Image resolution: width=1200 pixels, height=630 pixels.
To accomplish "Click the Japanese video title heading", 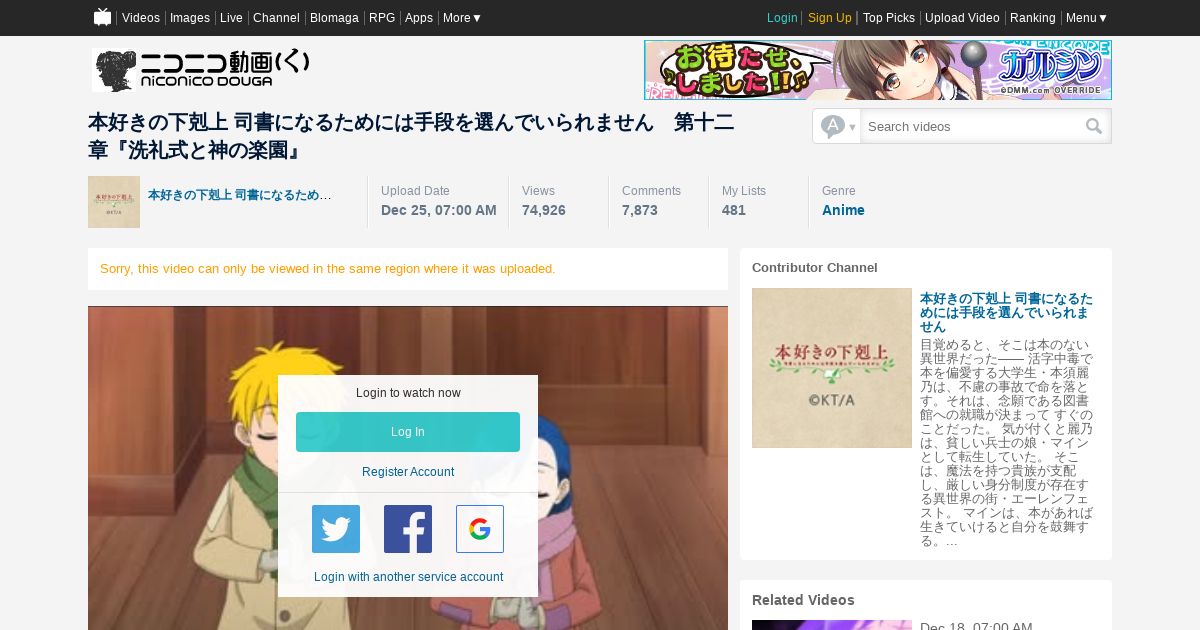I will [411, 137].
